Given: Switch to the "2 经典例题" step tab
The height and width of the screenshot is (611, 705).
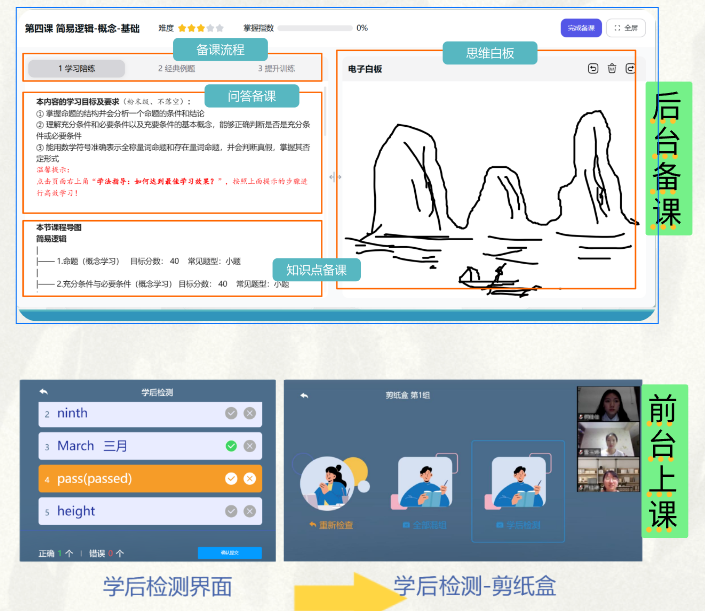Looking at the screenshot, I should [176, 68].
